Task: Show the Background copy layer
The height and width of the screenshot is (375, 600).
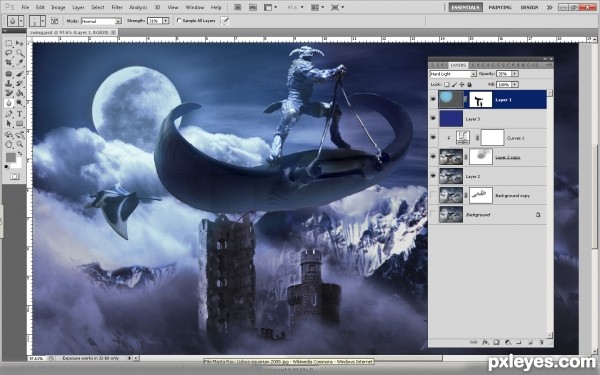Action: click(433, 195)
